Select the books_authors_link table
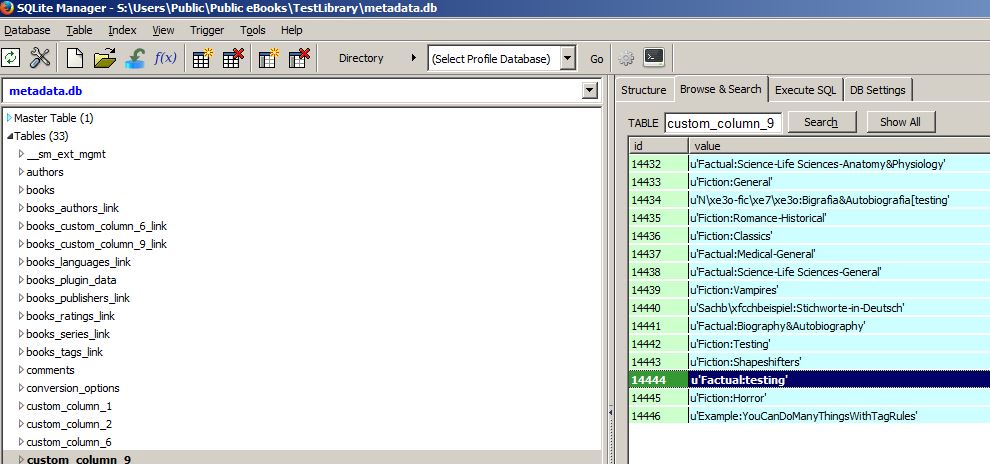The width and height of the screenshot is (990, 464). [73, 208]
